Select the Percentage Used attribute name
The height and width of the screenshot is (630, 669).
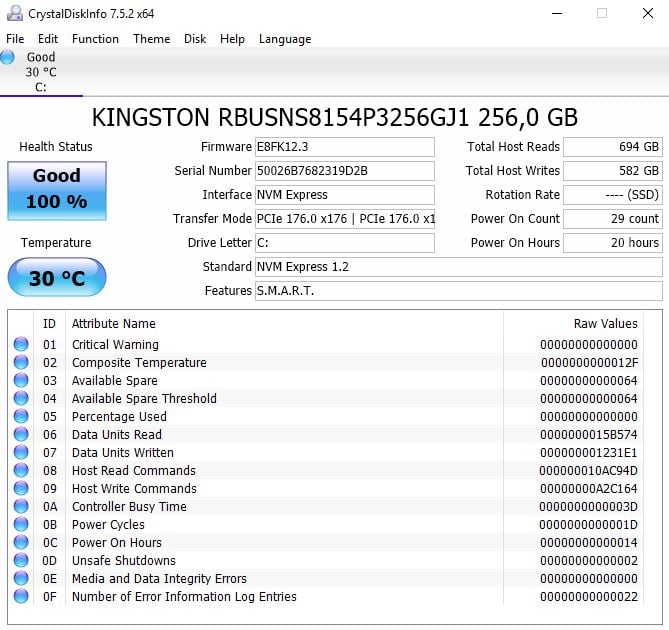click(x=119, y=416)
